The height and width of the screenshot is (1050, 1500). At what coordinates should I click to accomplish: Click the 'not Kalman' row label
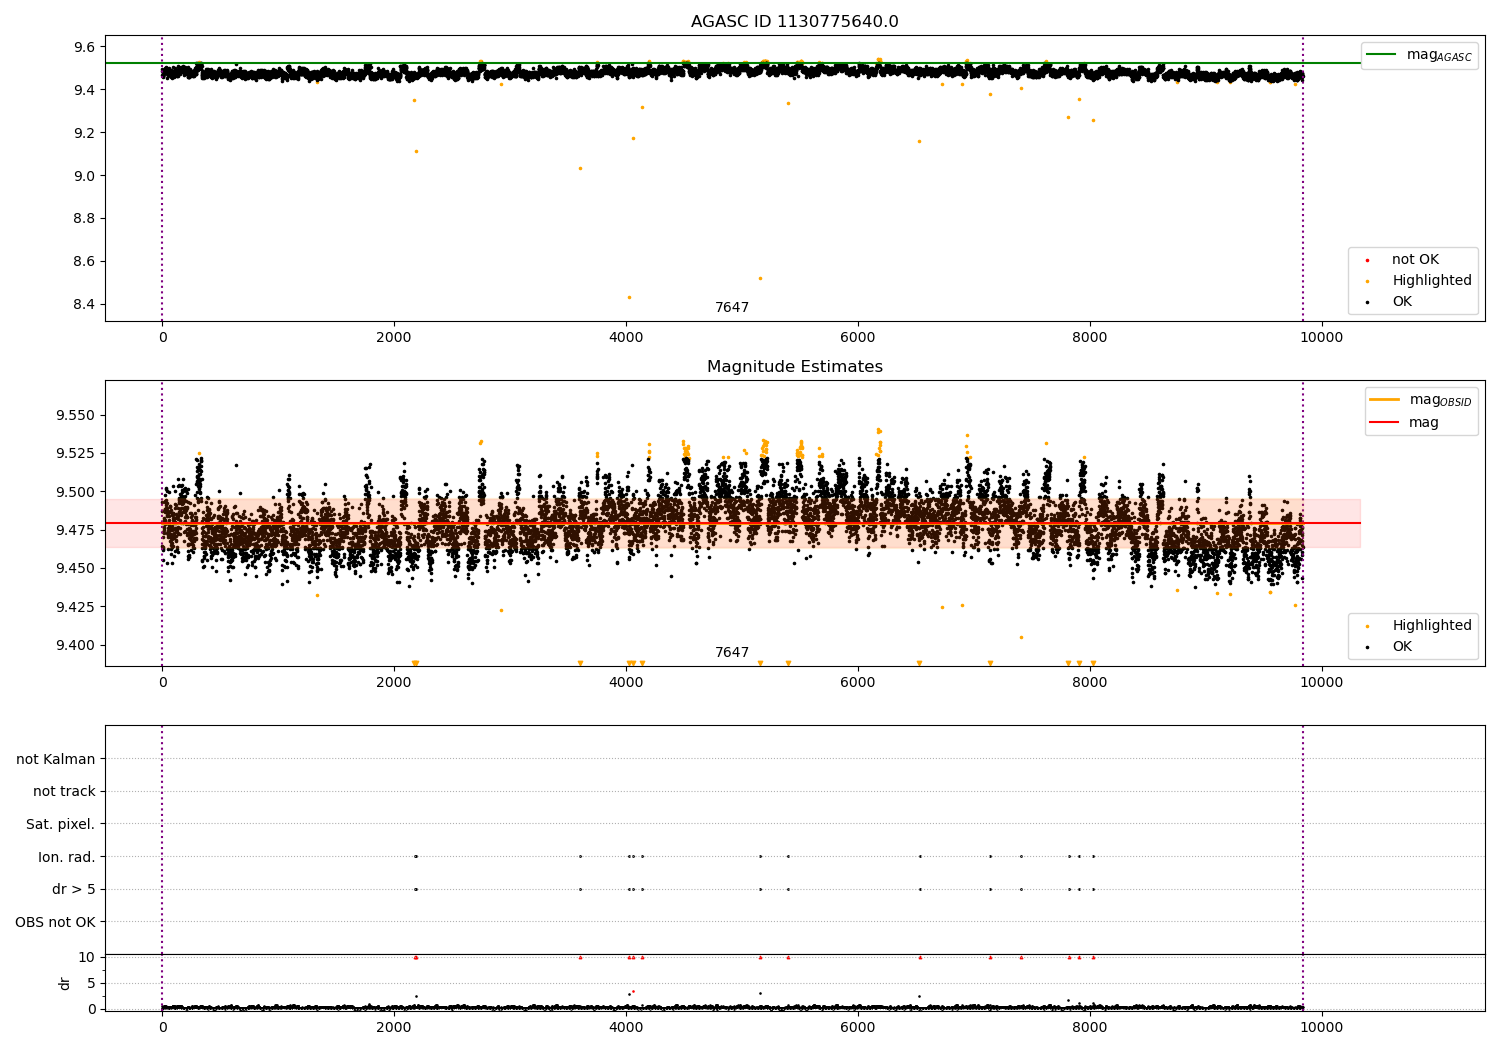point(56,759)
